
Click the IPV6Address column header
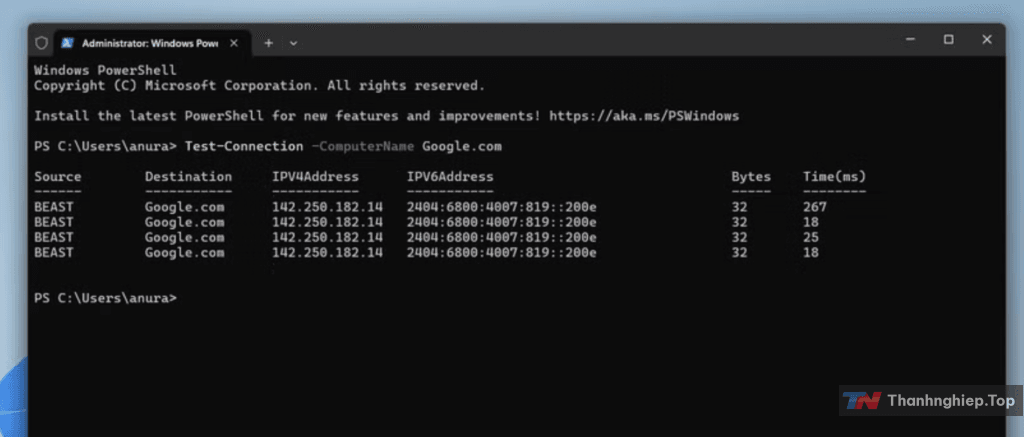[450, 176]
